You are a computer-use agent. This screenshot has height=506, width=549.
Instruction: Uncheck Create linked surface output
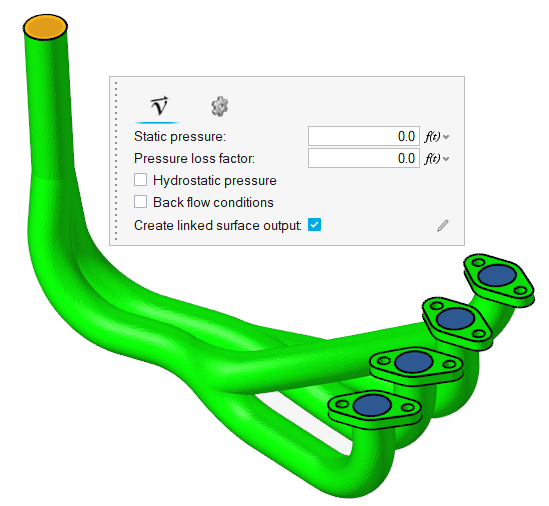(314, 225)
